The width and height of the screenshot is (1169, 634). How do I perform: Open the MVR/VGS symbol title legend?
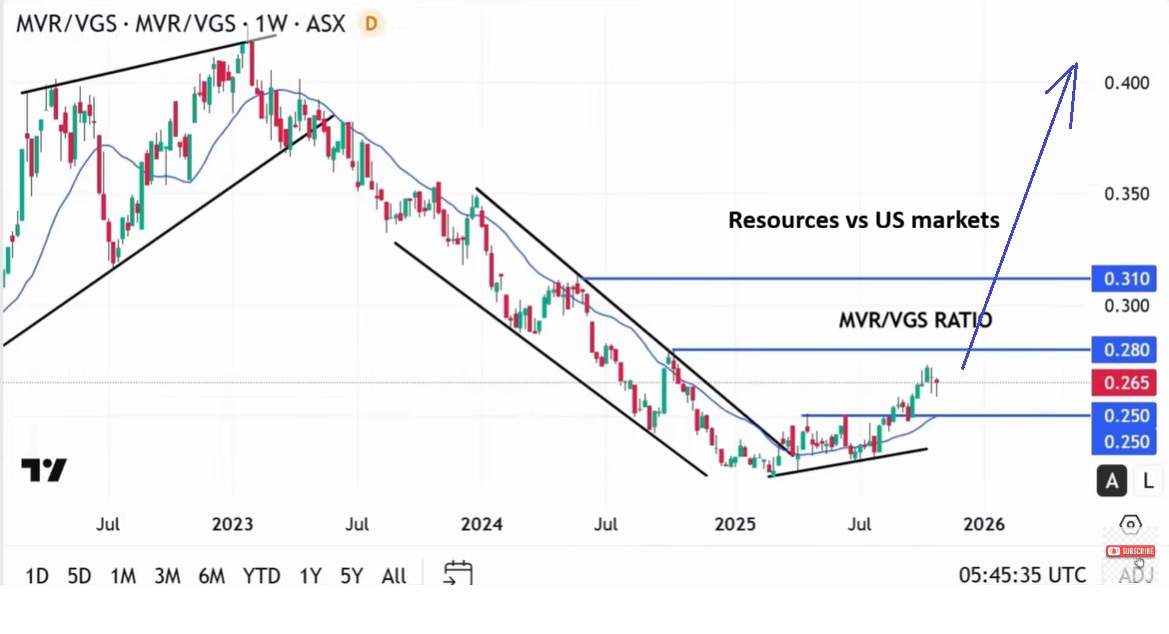click(180, 24)
